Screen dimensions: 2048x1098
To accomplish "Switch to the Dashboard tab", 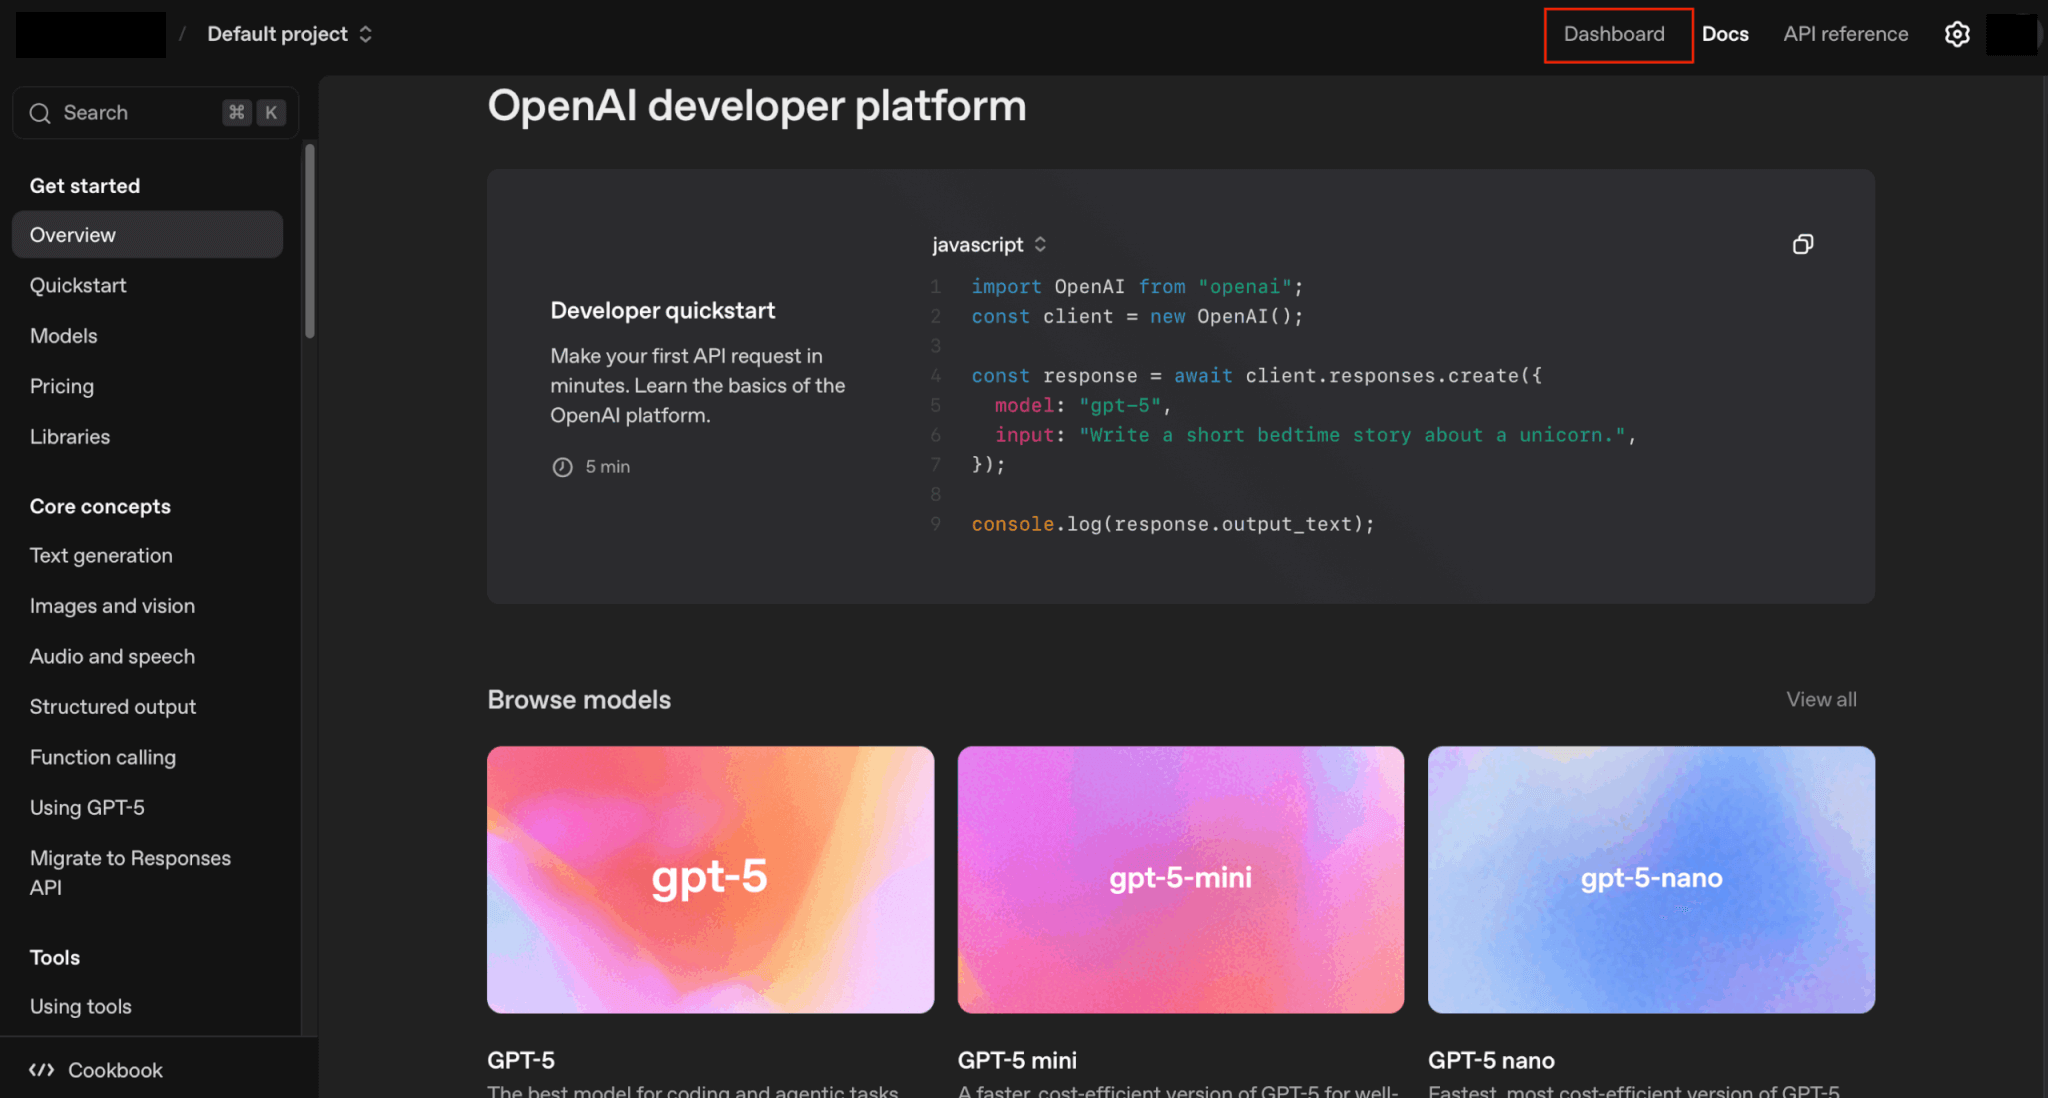I will point(1614,34).
